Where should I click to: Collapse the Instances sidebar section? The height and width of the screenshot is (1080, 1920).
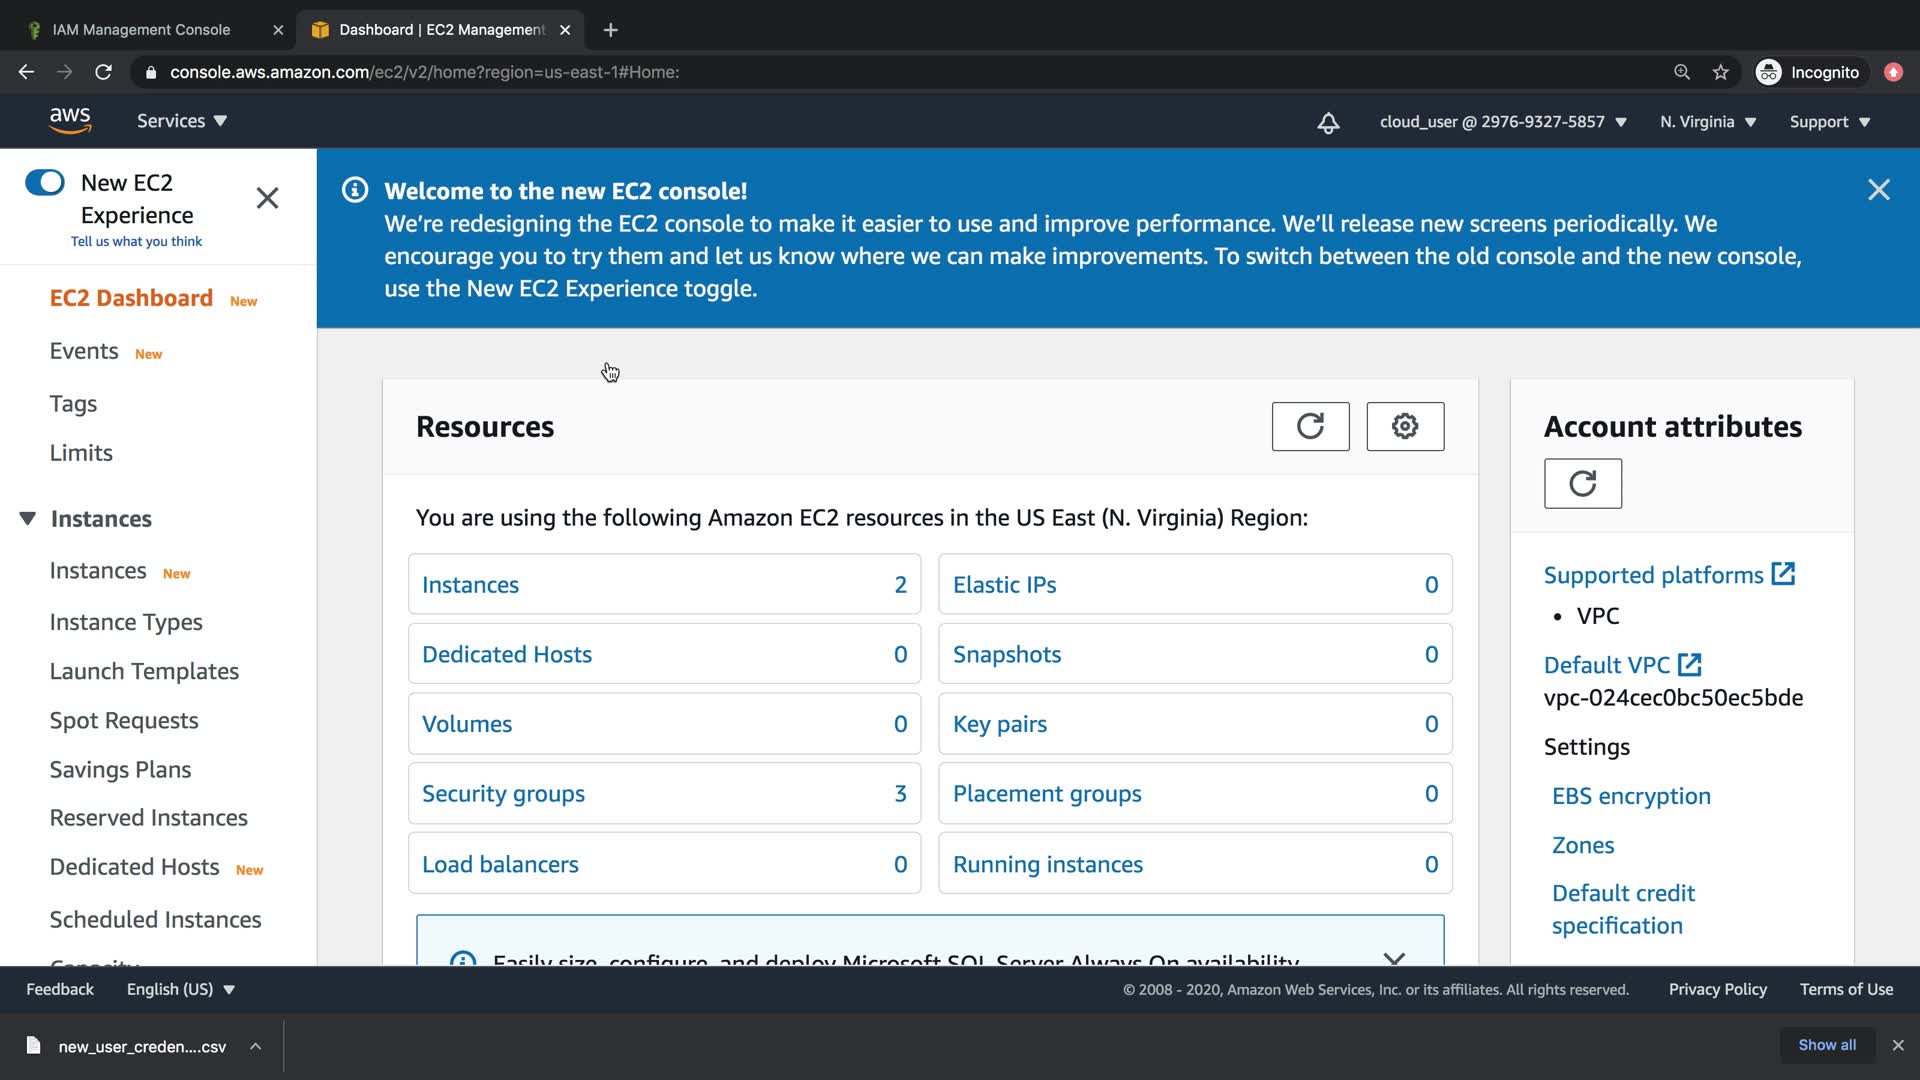pos(28,518)
